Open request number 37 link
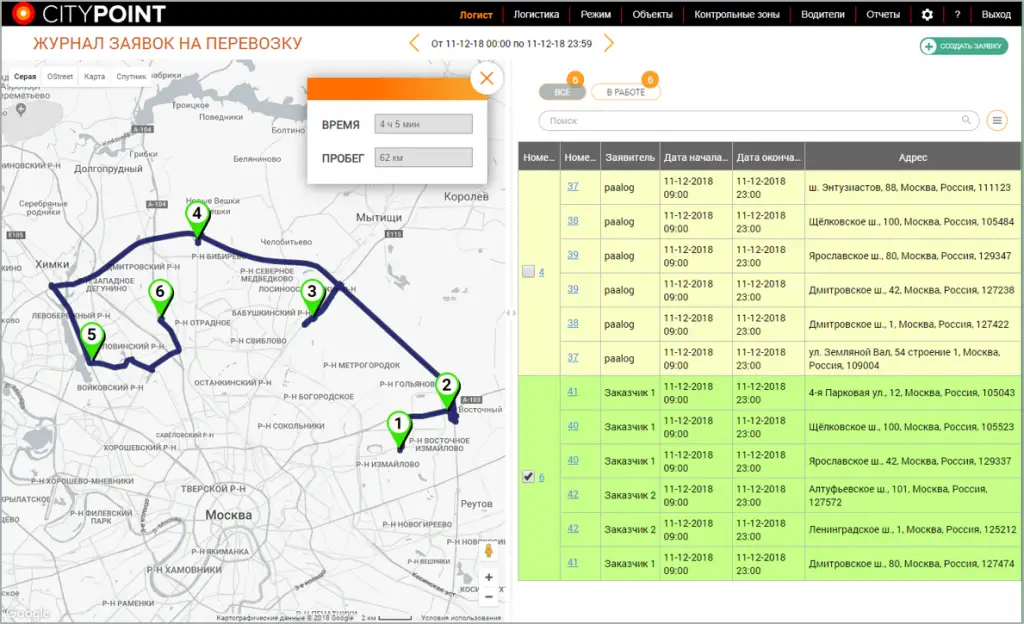Screen dimensions: 1024x624 [x=573, y=186]
